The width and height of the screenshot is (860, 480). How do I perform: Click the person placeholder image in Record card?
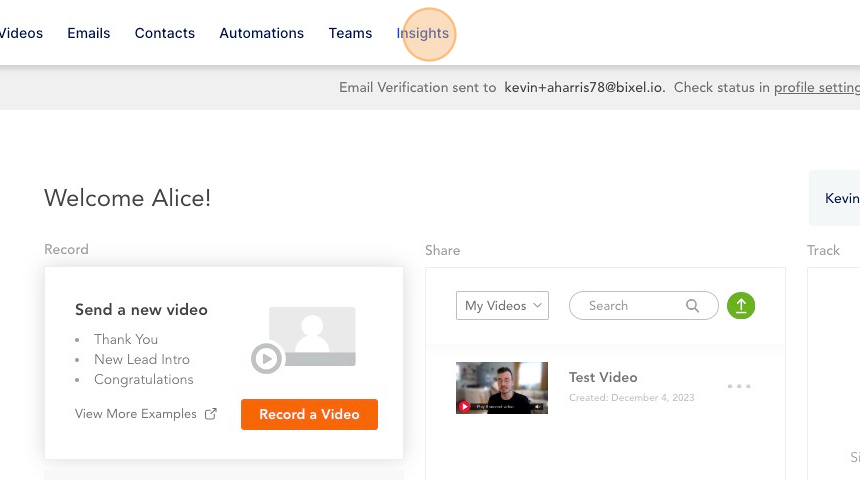(312, 336)
